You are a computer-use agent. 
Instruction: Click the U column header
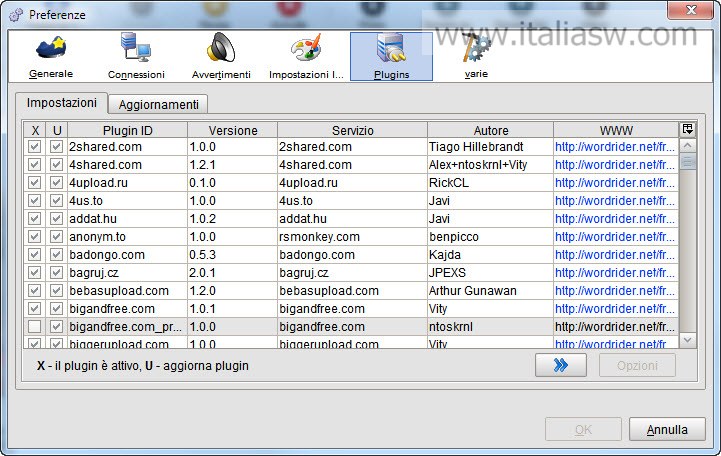coord(57,130)
